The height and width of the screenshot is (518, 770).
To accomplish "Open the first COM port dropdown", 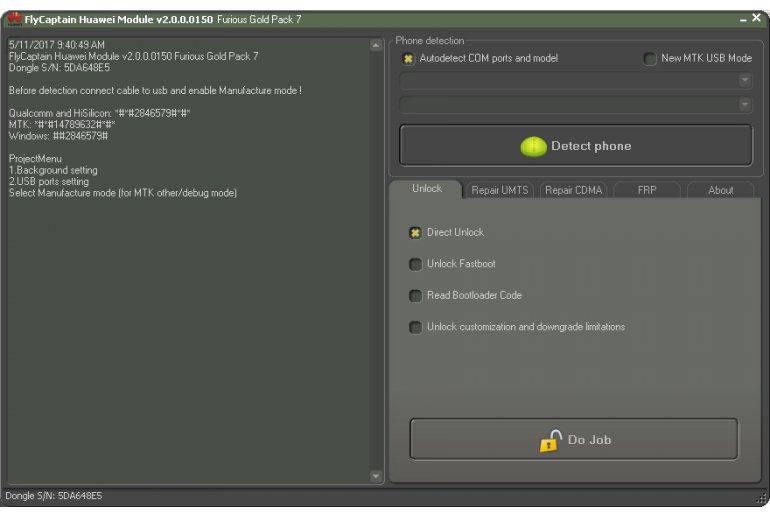I will tap(576, 80).
